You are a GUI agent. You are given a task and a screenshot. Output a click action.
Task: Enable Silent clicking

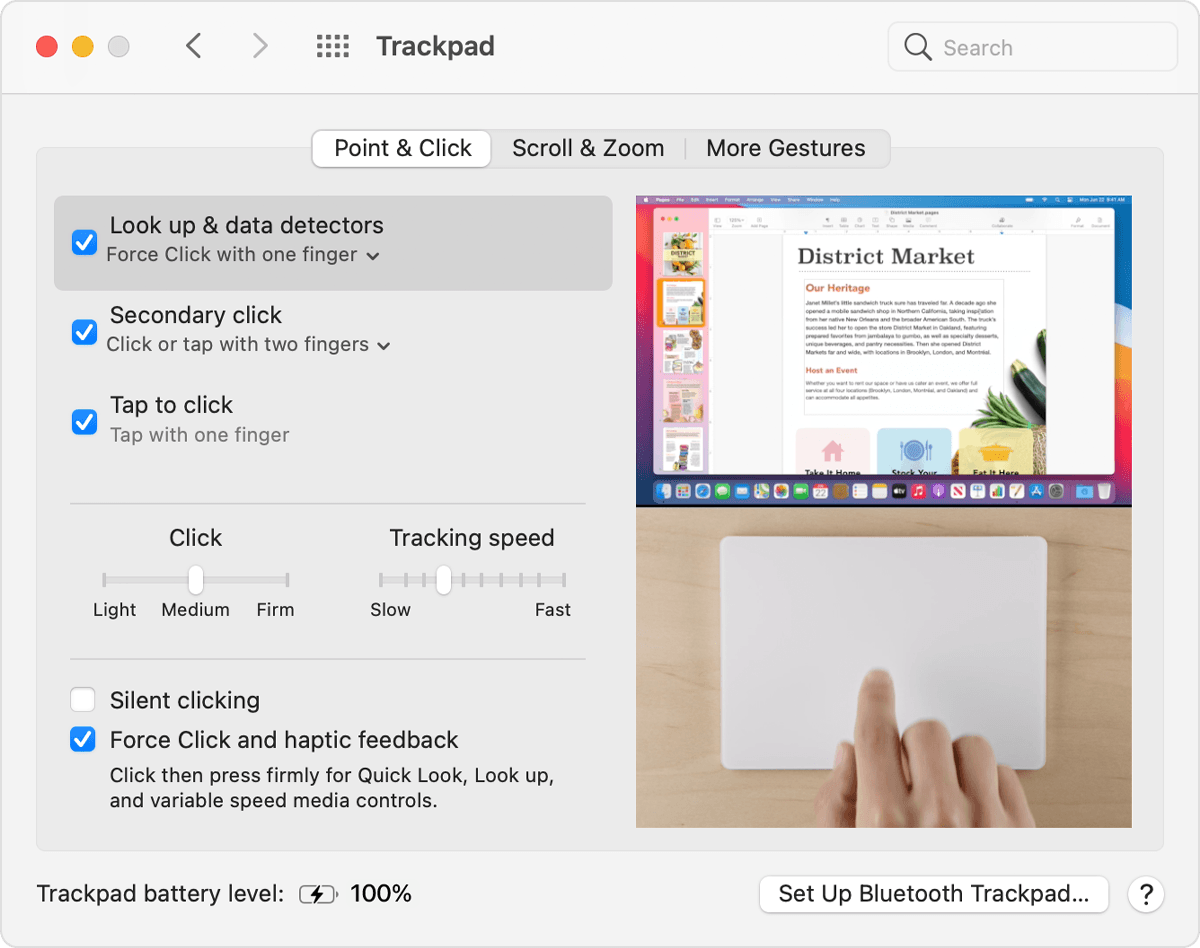click(83, 699)
